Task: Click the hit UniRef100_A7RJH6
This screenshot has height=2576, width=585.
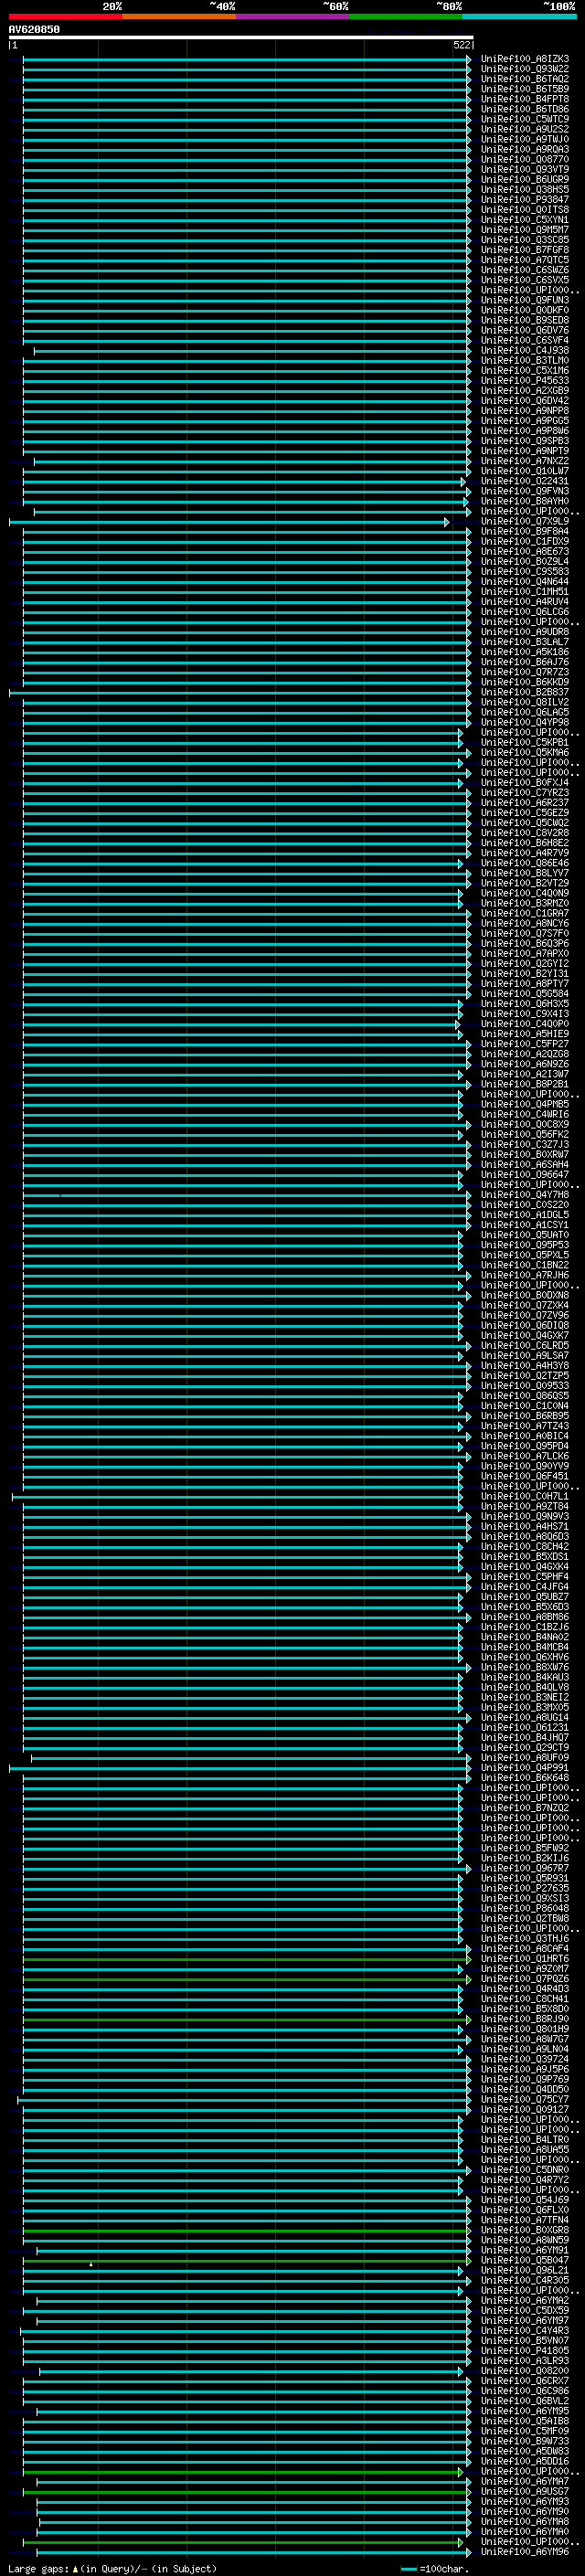Action: [x=525, y=1276]
